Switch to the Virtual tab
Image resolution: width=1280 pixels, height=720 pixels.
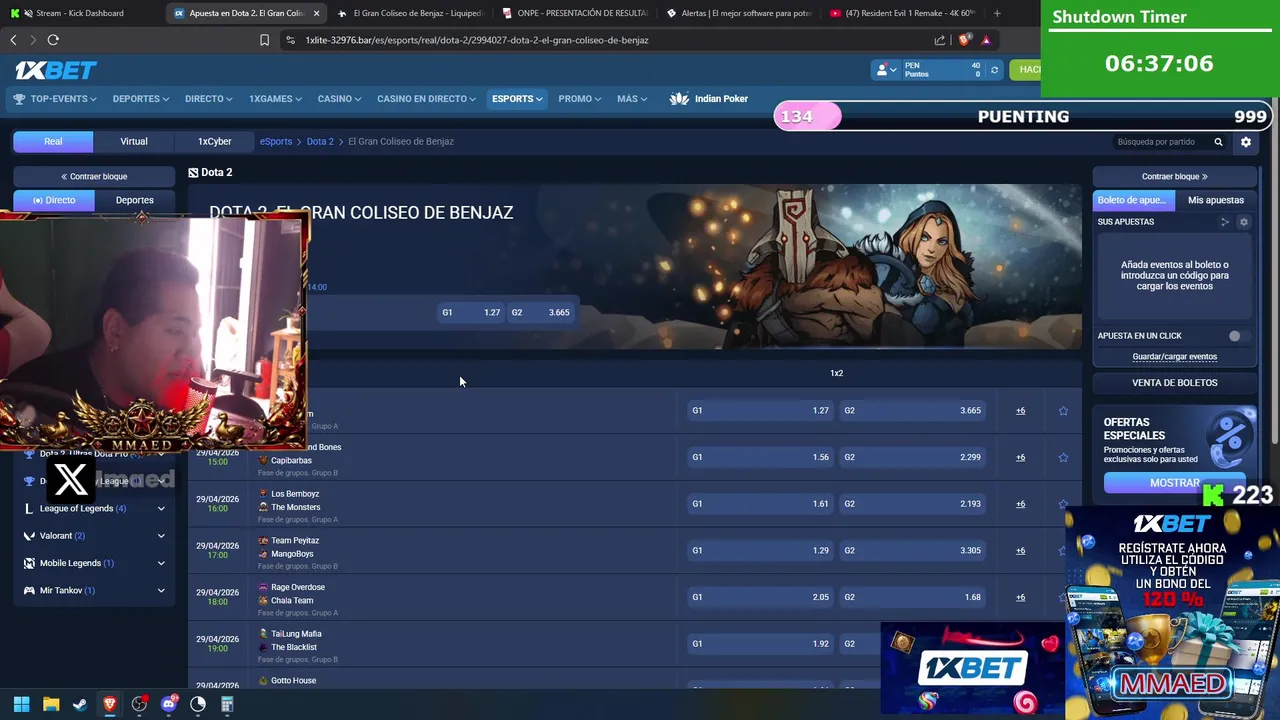[x=134, y=142]
